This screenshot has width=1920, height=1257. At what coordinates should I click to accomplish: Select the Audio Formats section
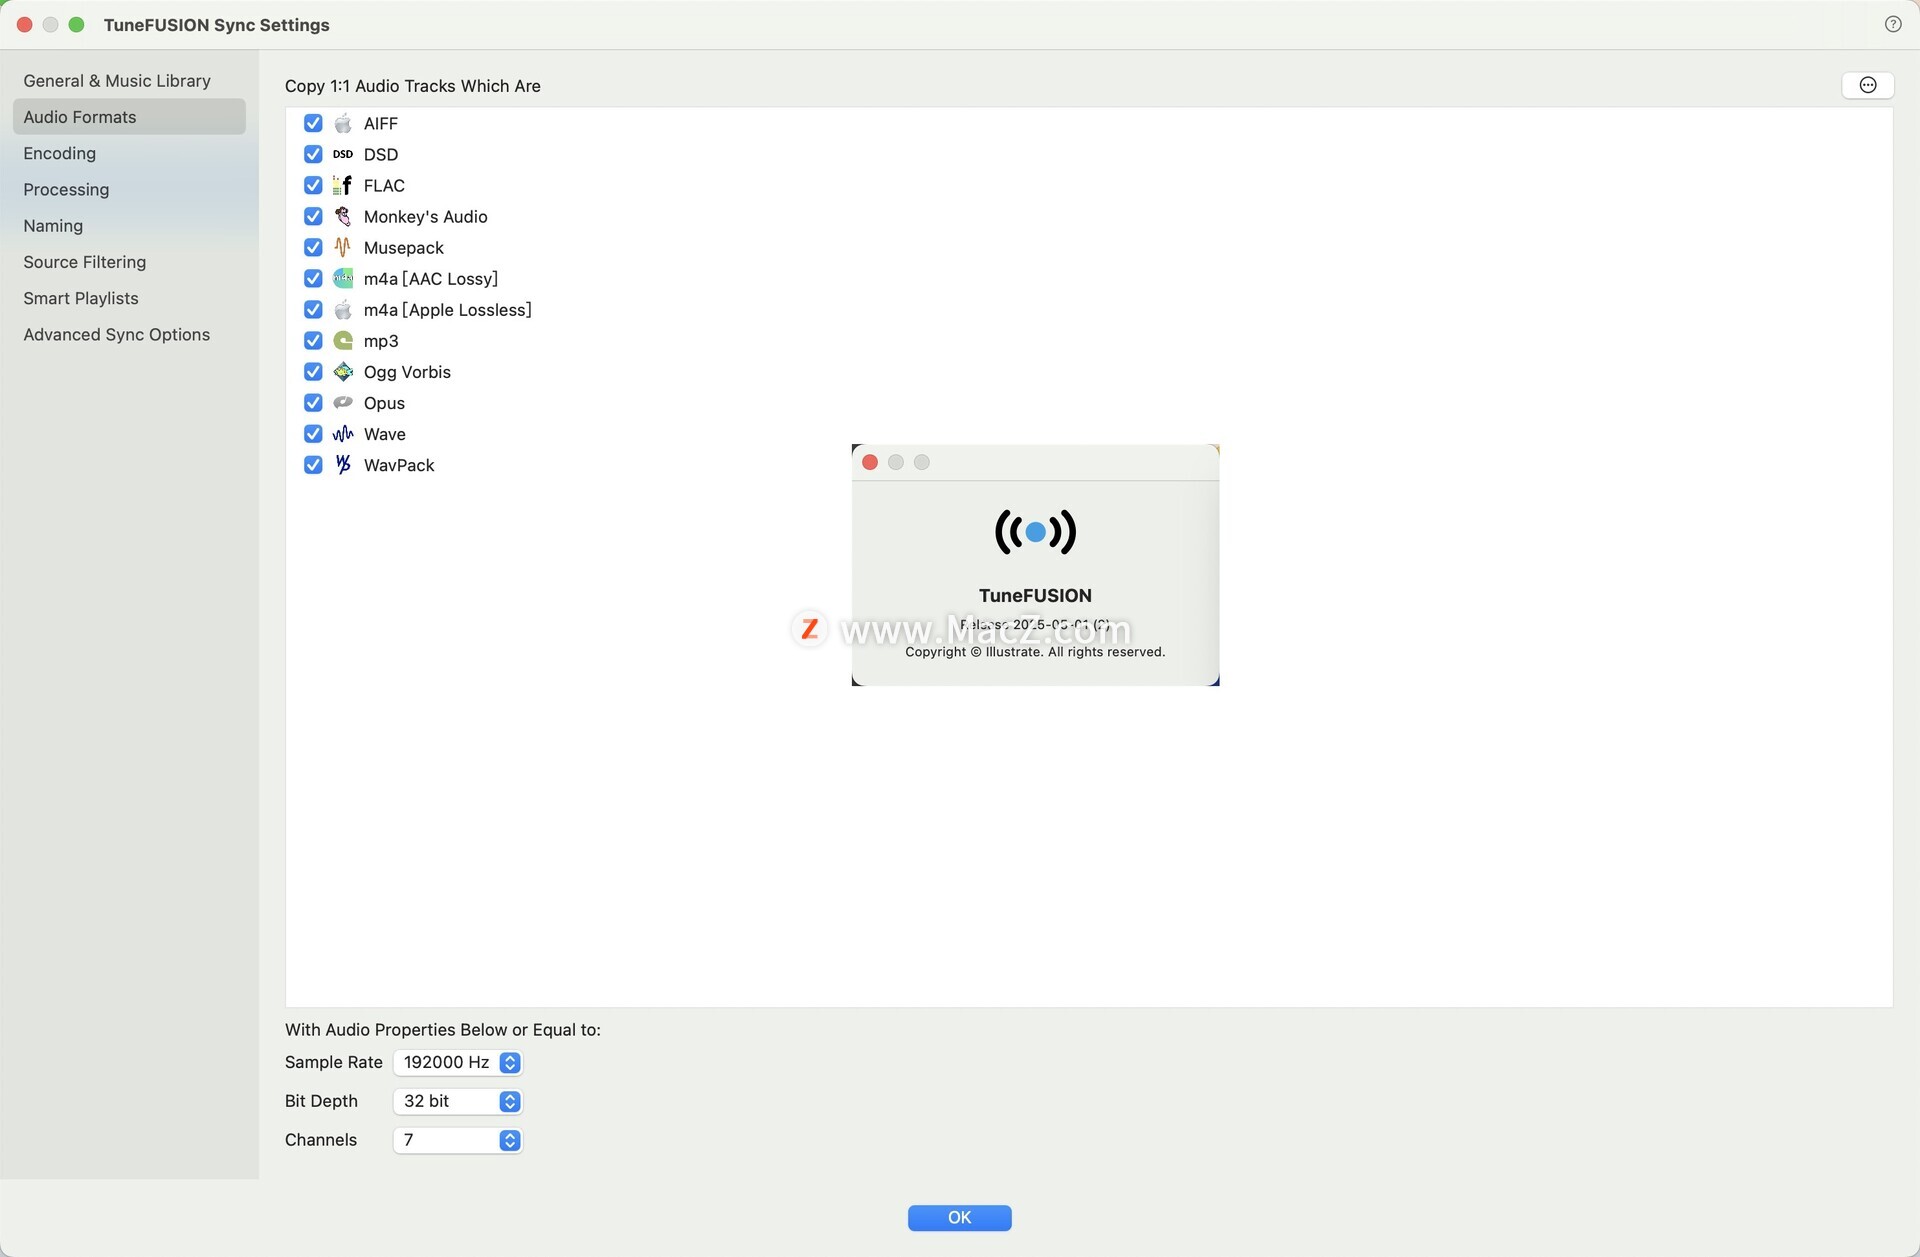point(129,117)
